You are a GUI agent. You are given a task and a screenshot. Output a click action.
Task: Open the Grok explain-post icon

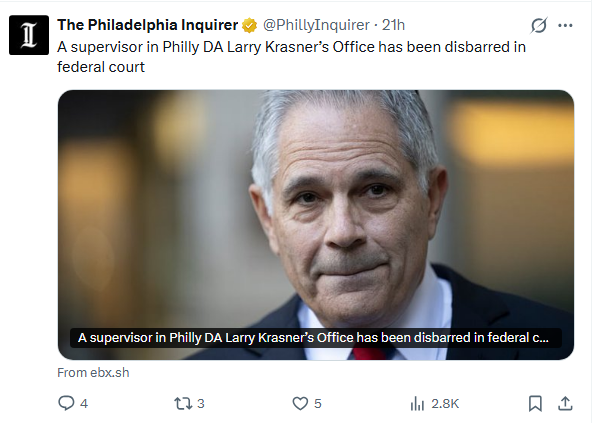pyautogui.click(x=539, y=25)
